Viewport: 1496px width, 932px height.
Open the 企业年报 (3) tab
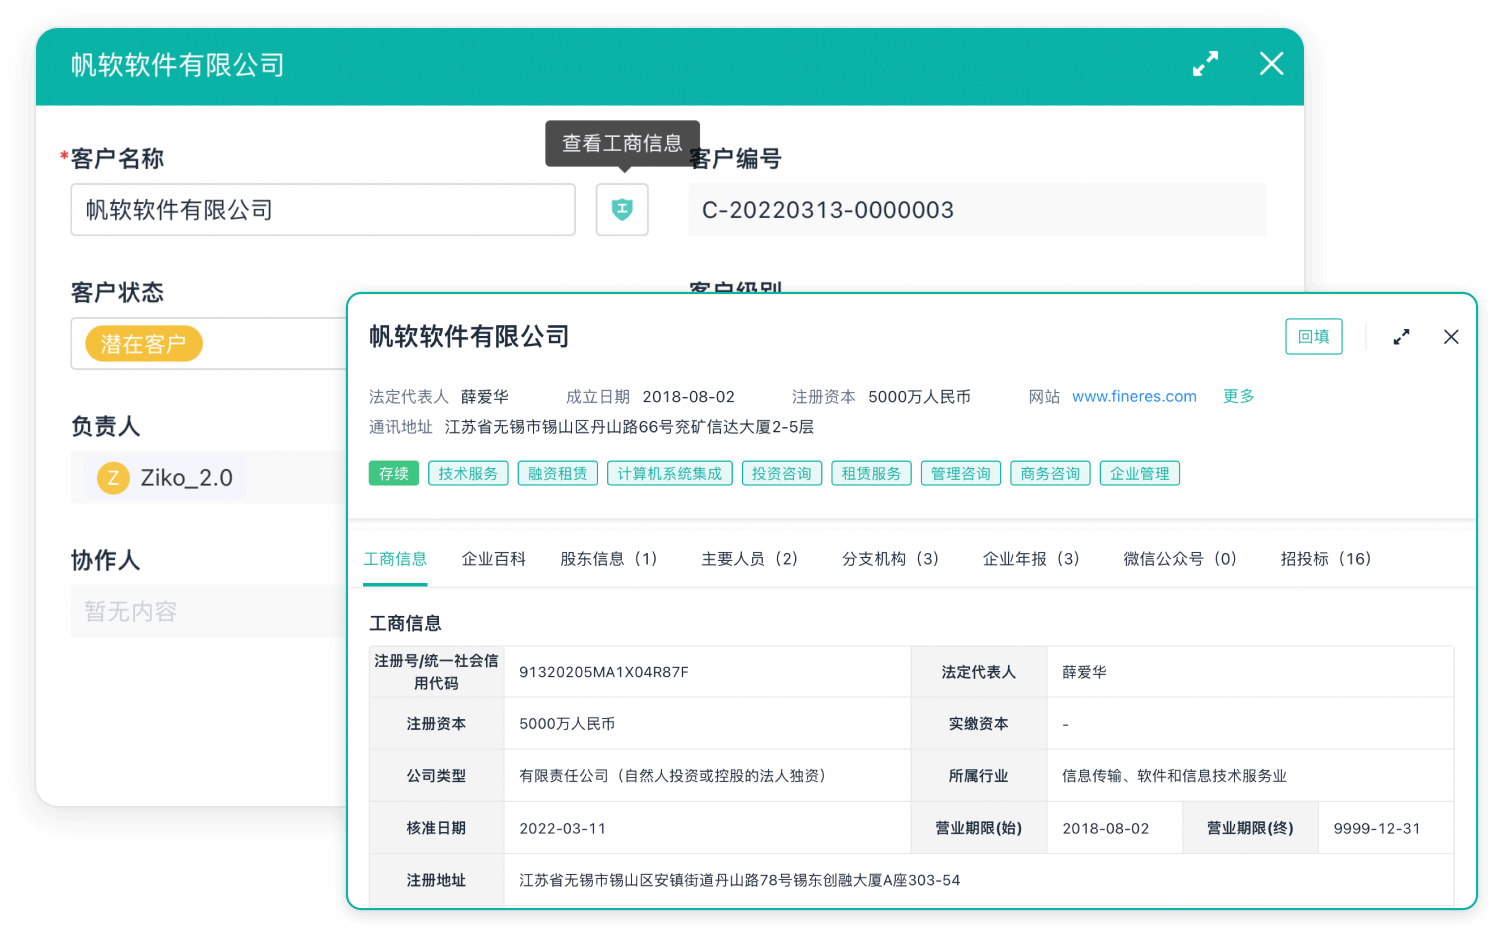(1031, 559)
